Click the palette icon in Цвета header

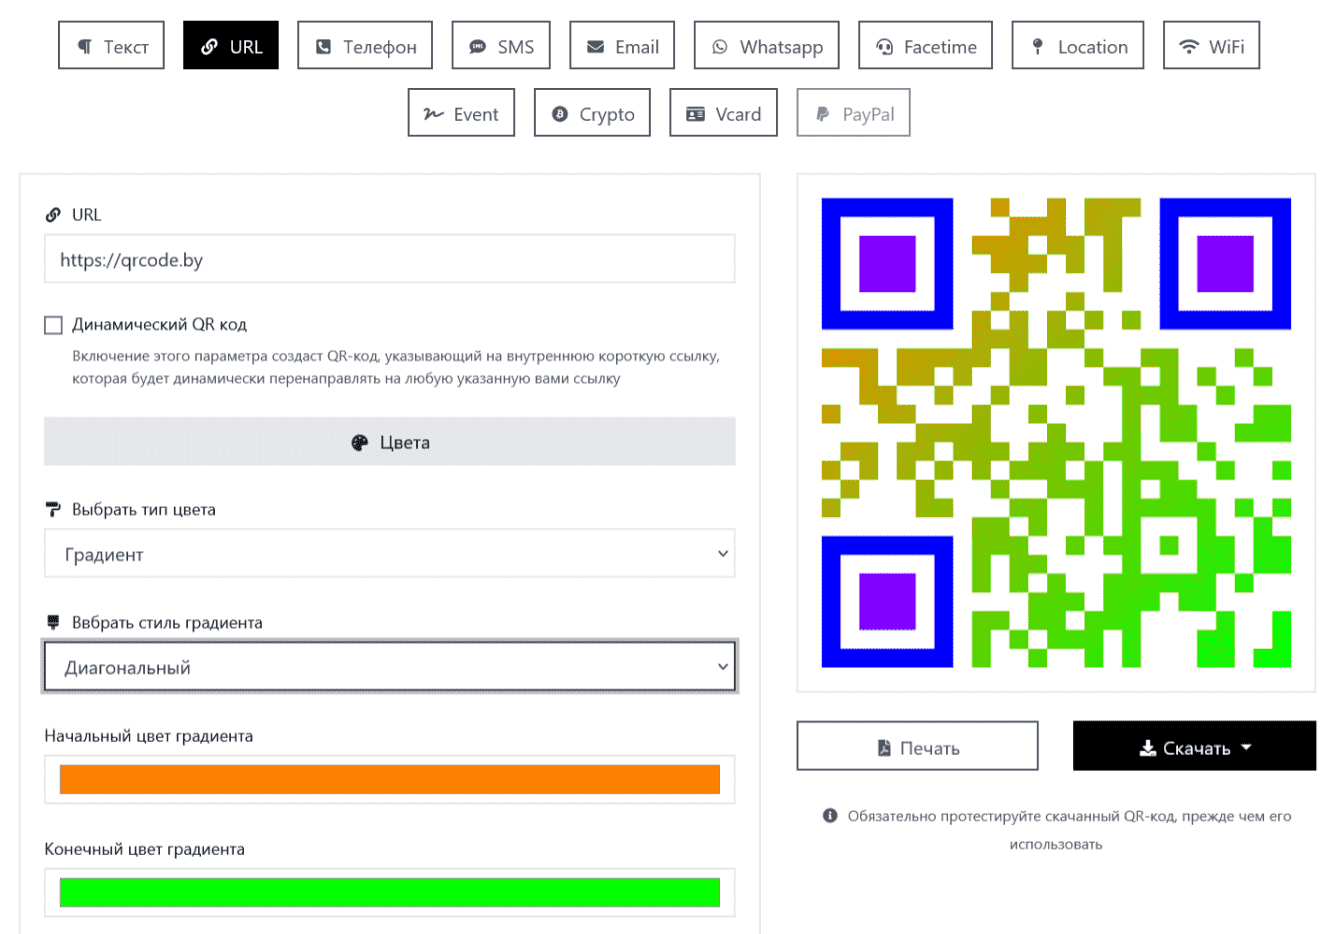click(x=360, y=443)
